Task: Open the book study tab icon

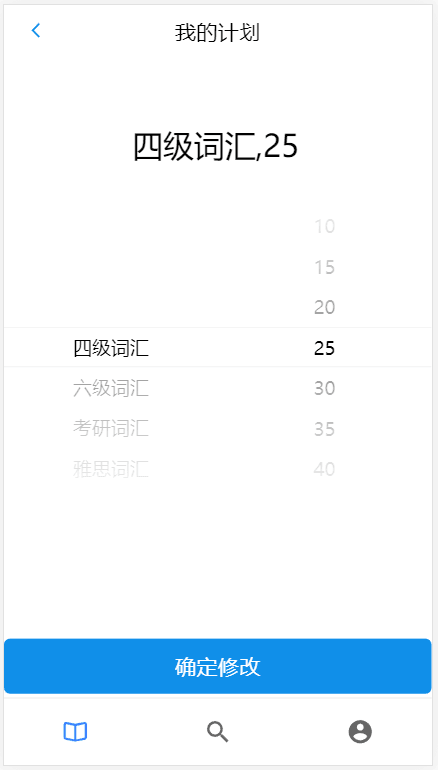Action: pos(75,732)
